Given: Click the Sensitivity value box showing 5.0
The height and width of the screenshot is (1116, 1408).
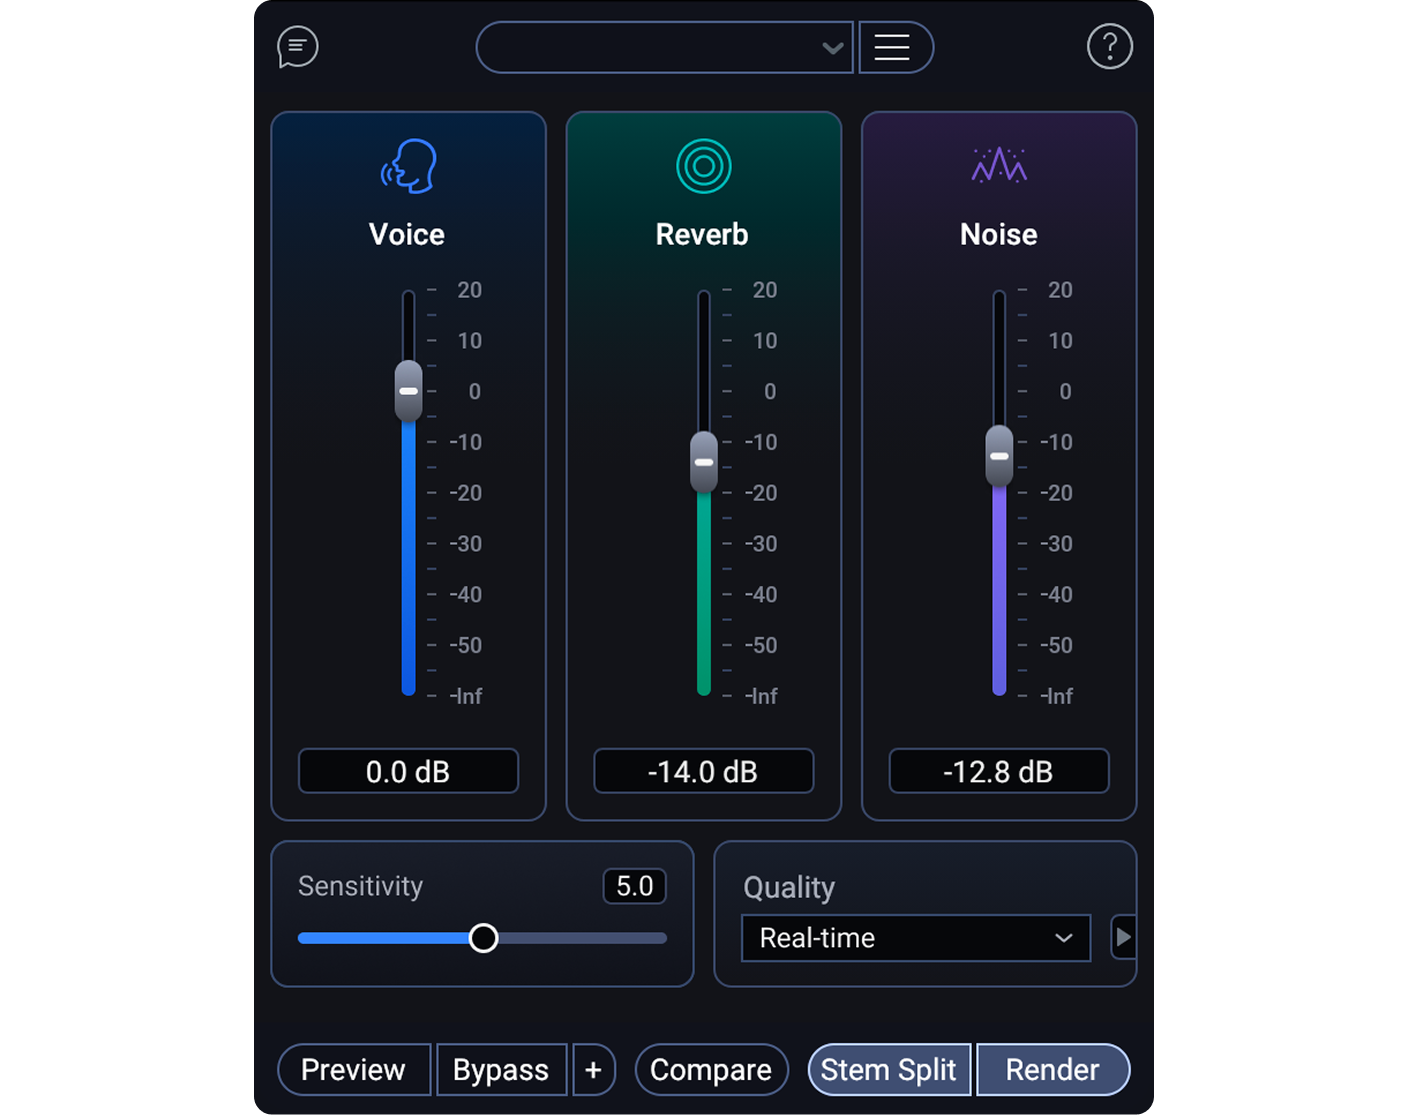Looking at the screenshot, I should tap(634, 886).
